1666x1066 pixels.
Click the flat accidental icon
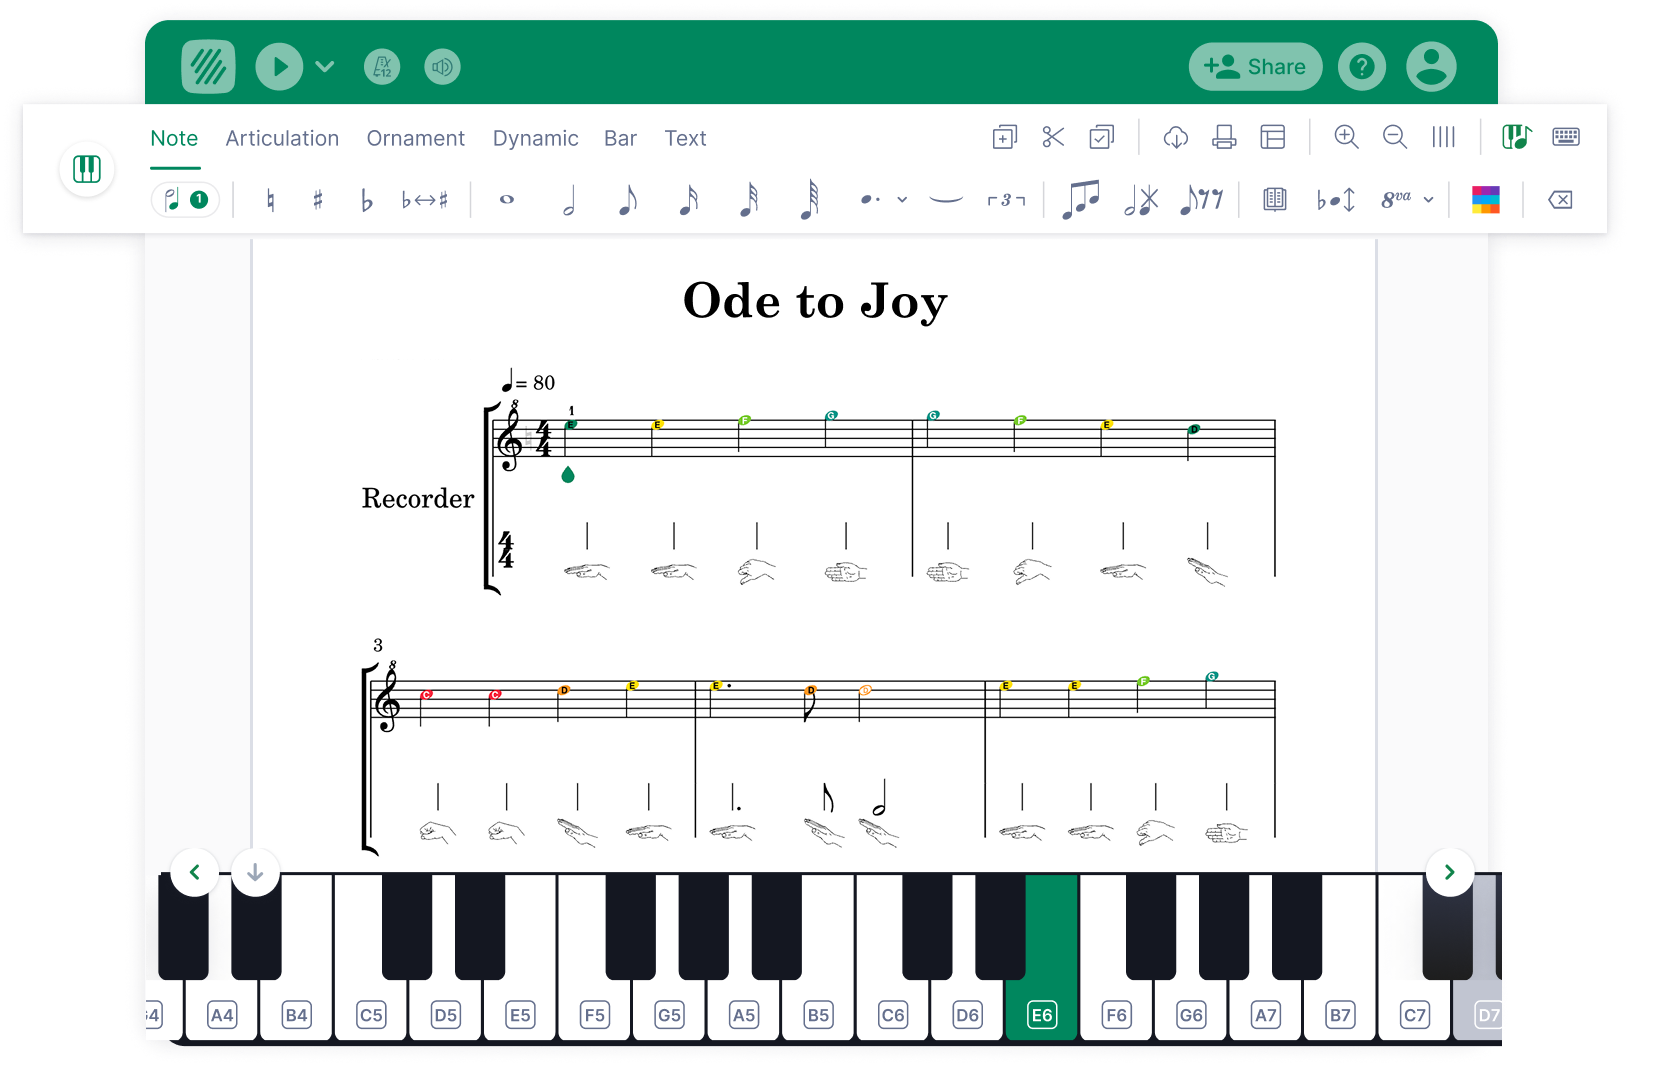(366, 200)
